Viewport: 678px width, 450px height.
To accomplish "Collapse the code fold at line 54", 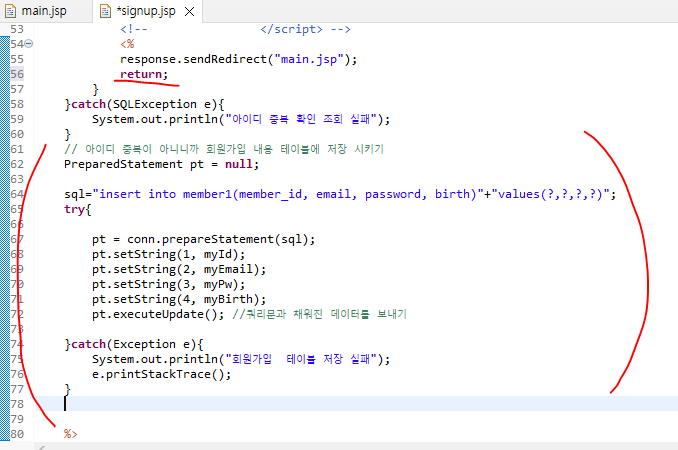I will tap(29, 44).
